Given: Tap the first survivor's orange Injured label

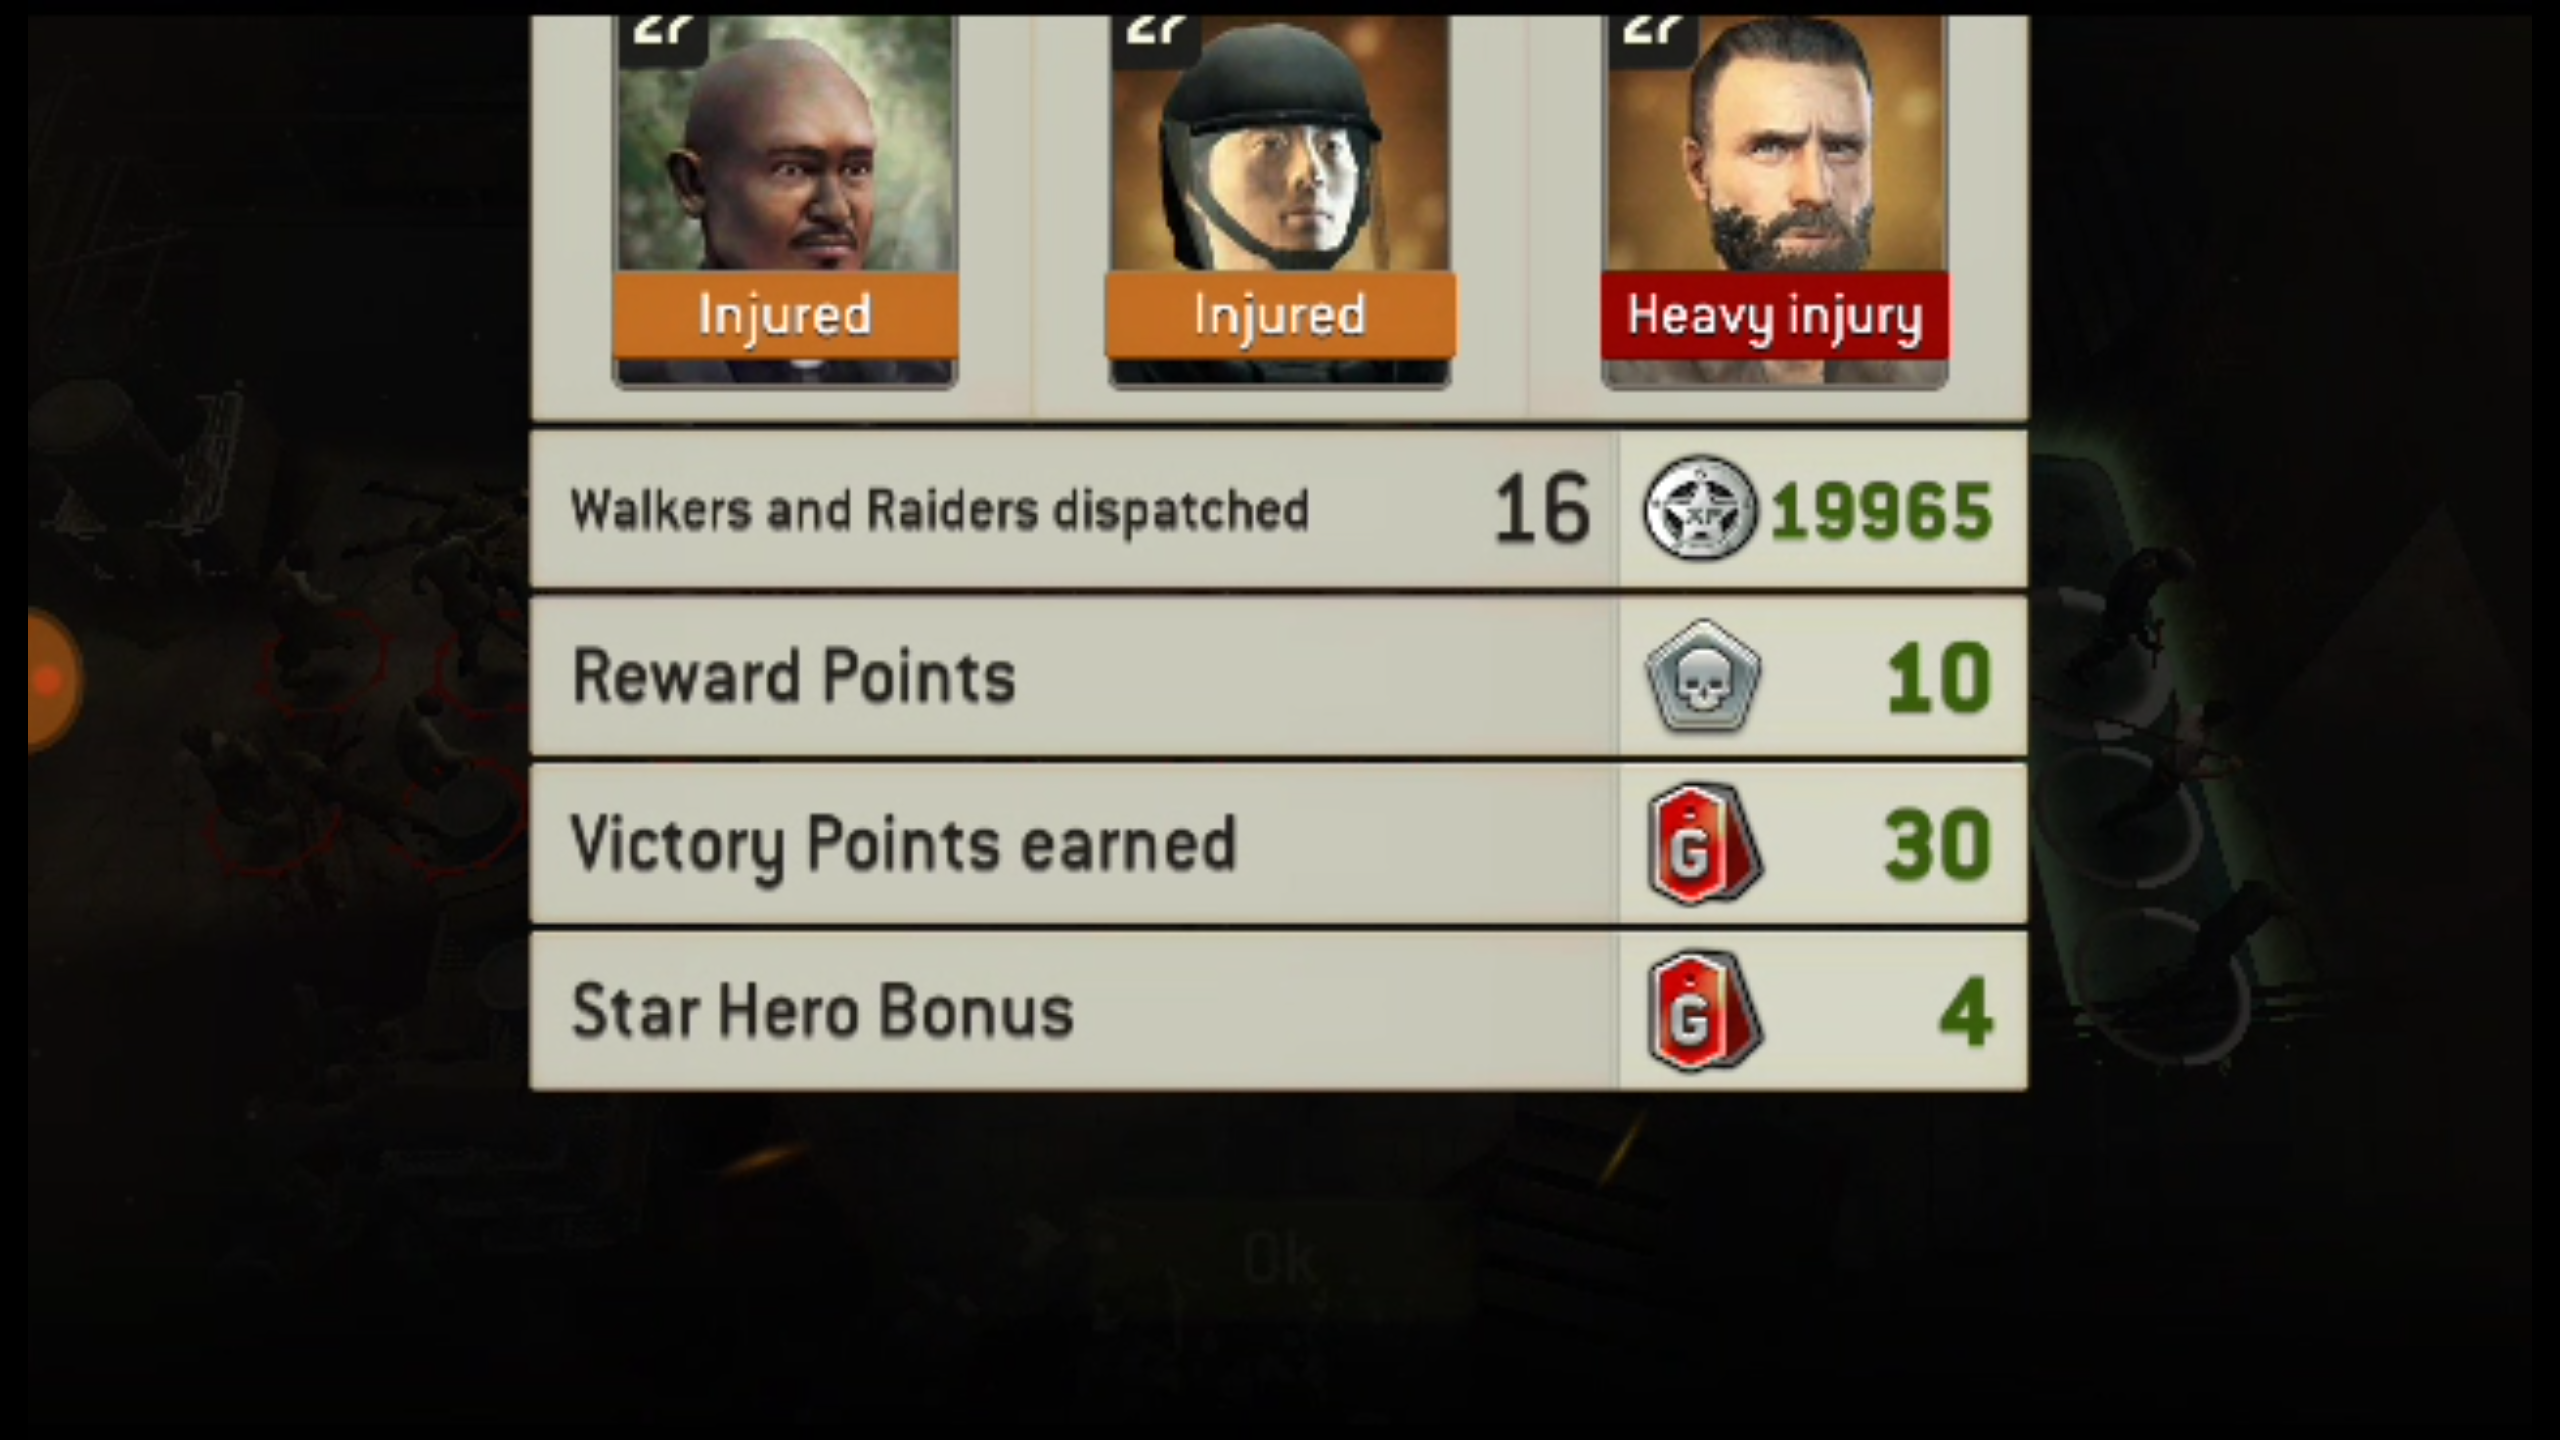Looking at the screenshot, I should (x=785, y=315).
